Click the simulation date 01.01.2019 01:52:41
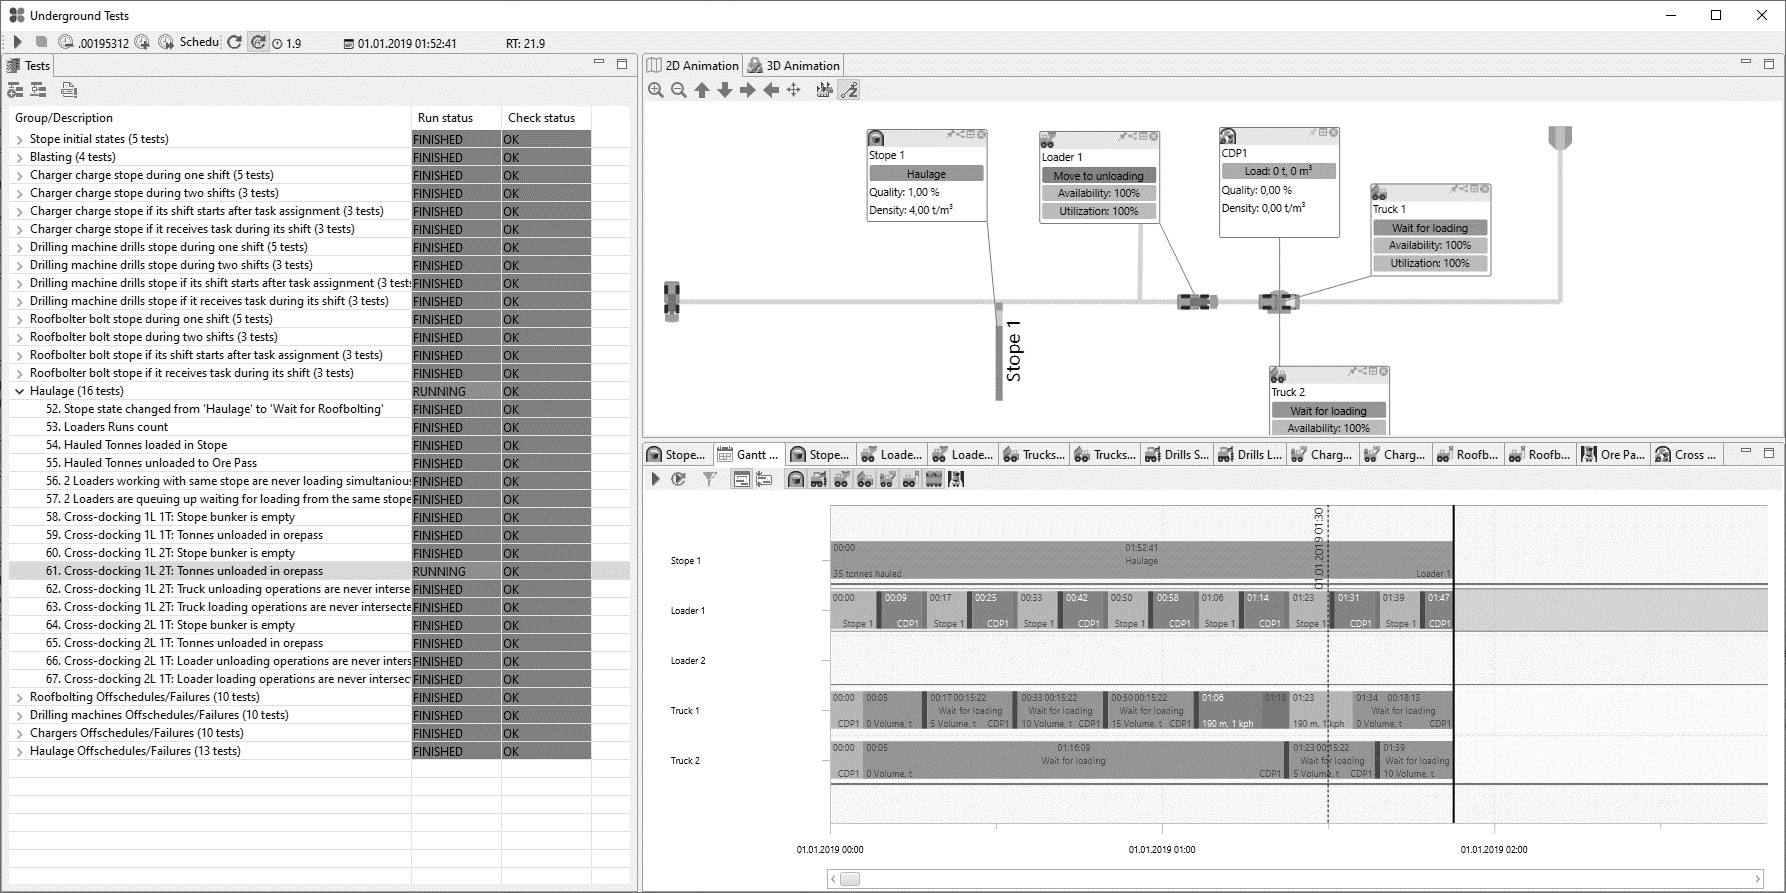 click(x=407, y=43)
